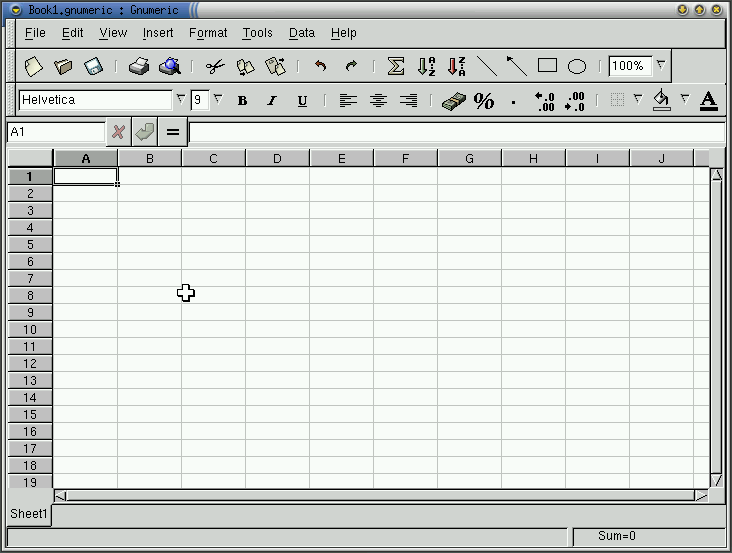Select the line drawing tool
732x553 pixels.
click(x=486, y=66)
